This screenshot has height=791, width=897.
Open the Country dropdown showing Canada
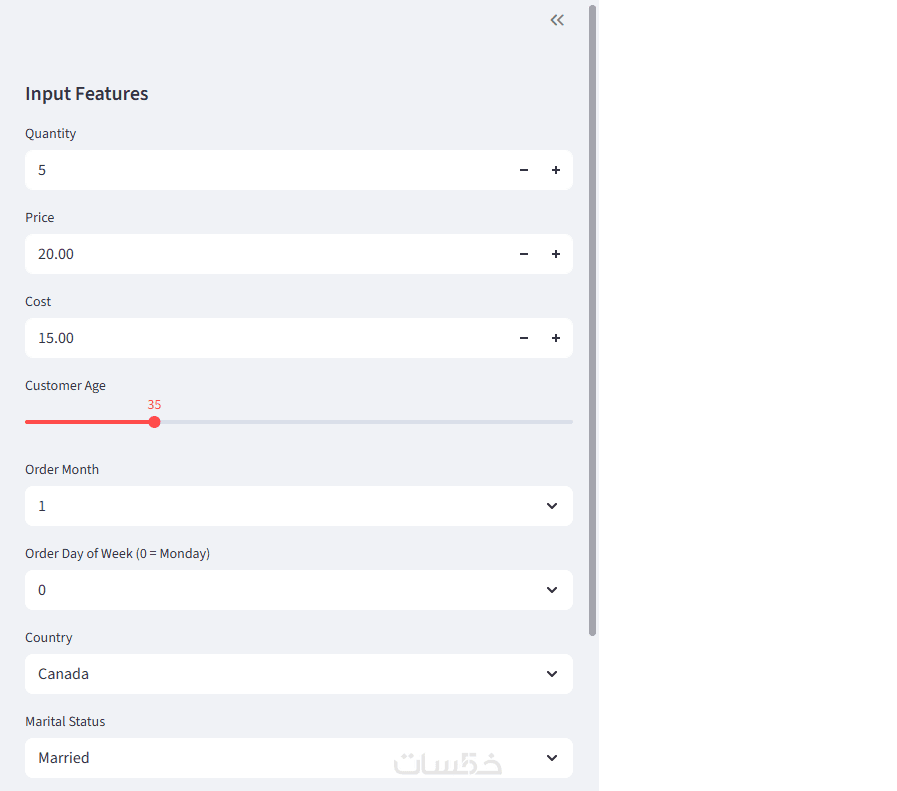[298, 674]
